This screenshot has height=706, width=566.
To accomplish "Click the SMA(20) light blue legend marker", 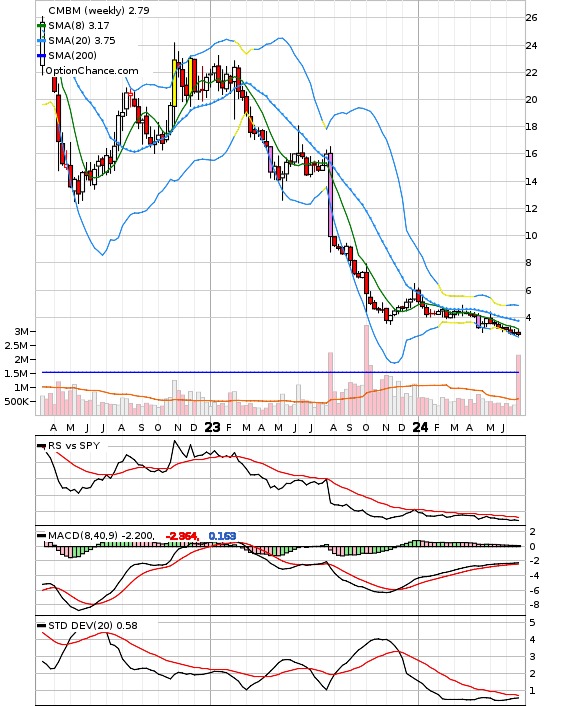I will pos(41,41).
